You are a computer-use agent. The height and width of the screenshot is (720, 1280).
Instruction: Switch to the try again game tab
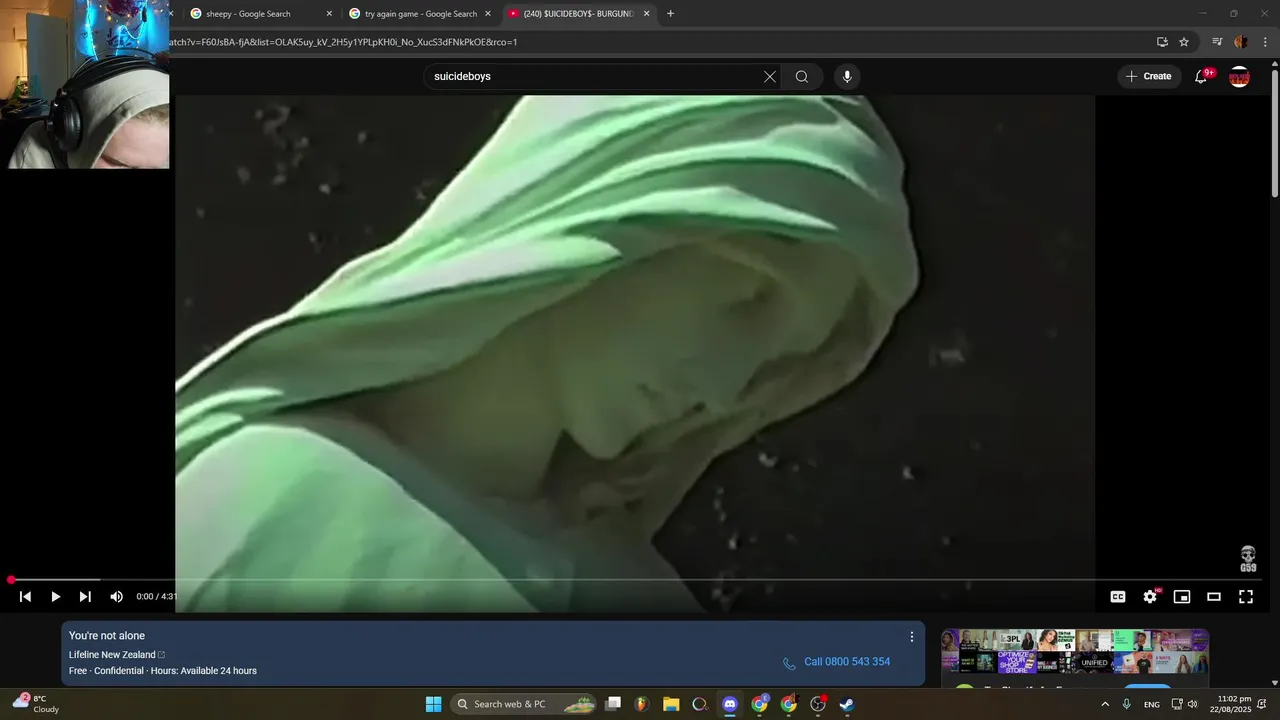coord(420,14)
